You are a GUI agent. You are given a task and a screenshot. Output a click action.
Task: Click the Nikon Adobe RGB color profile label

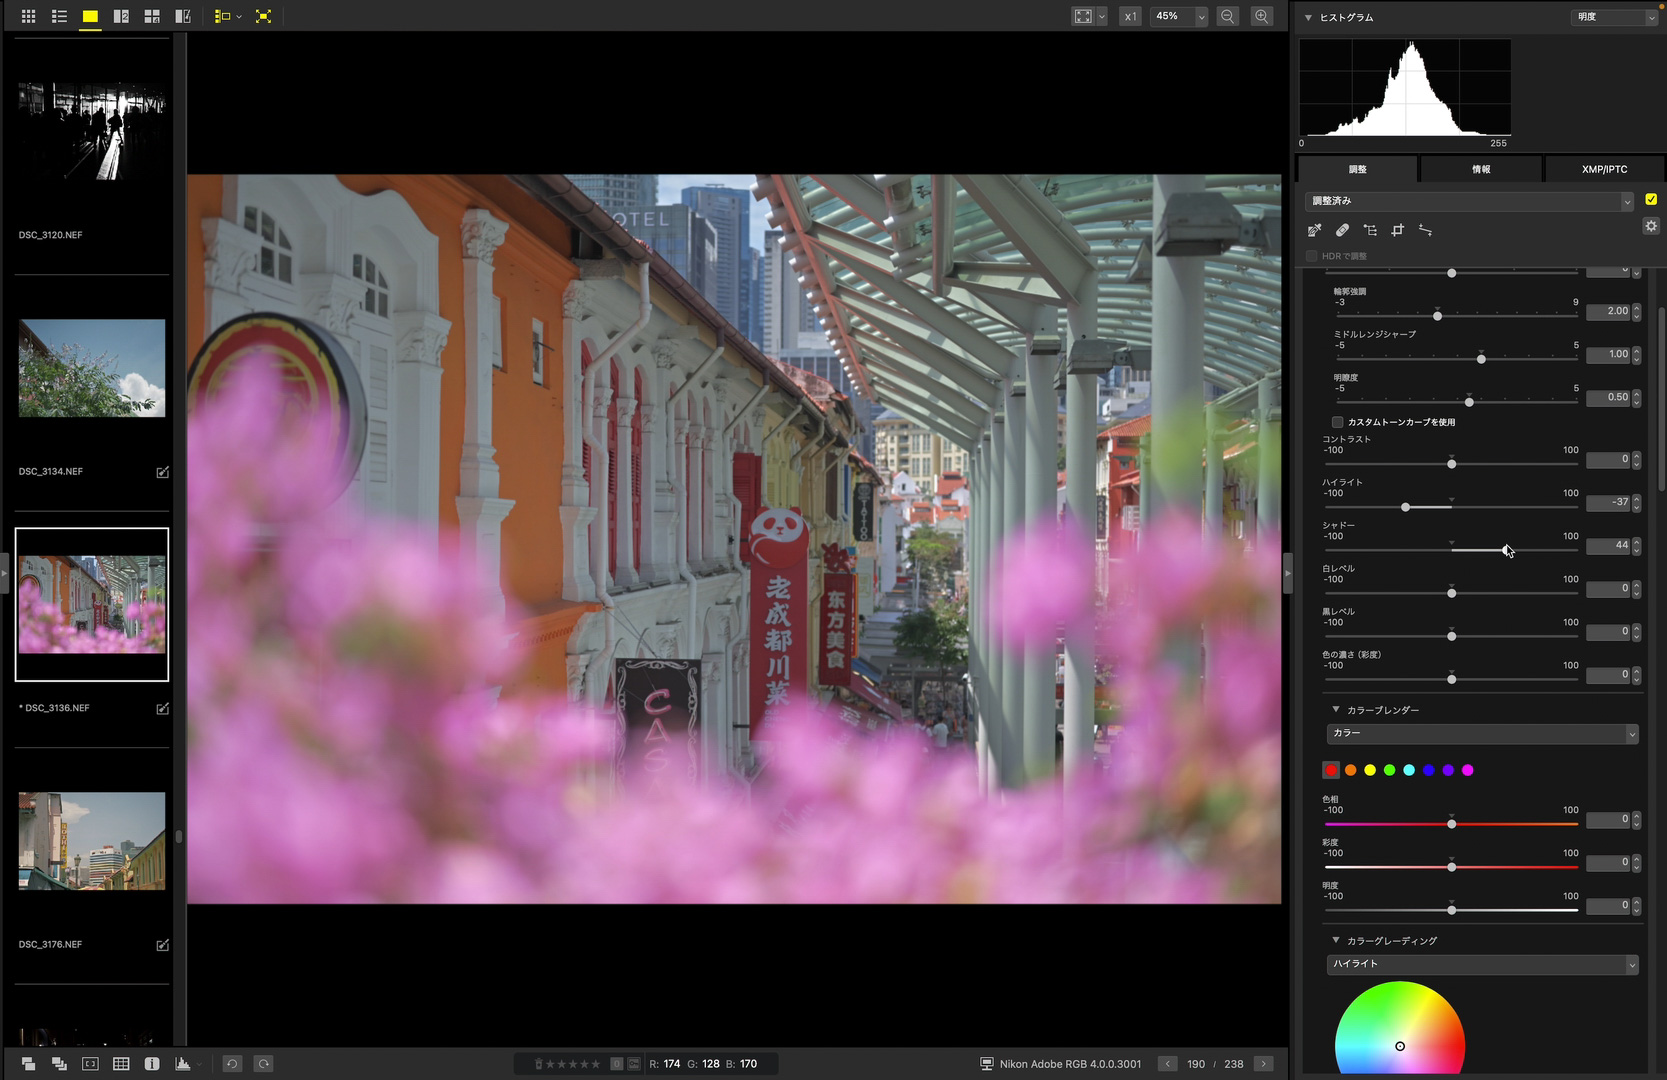click(x=1070, y=1064)
